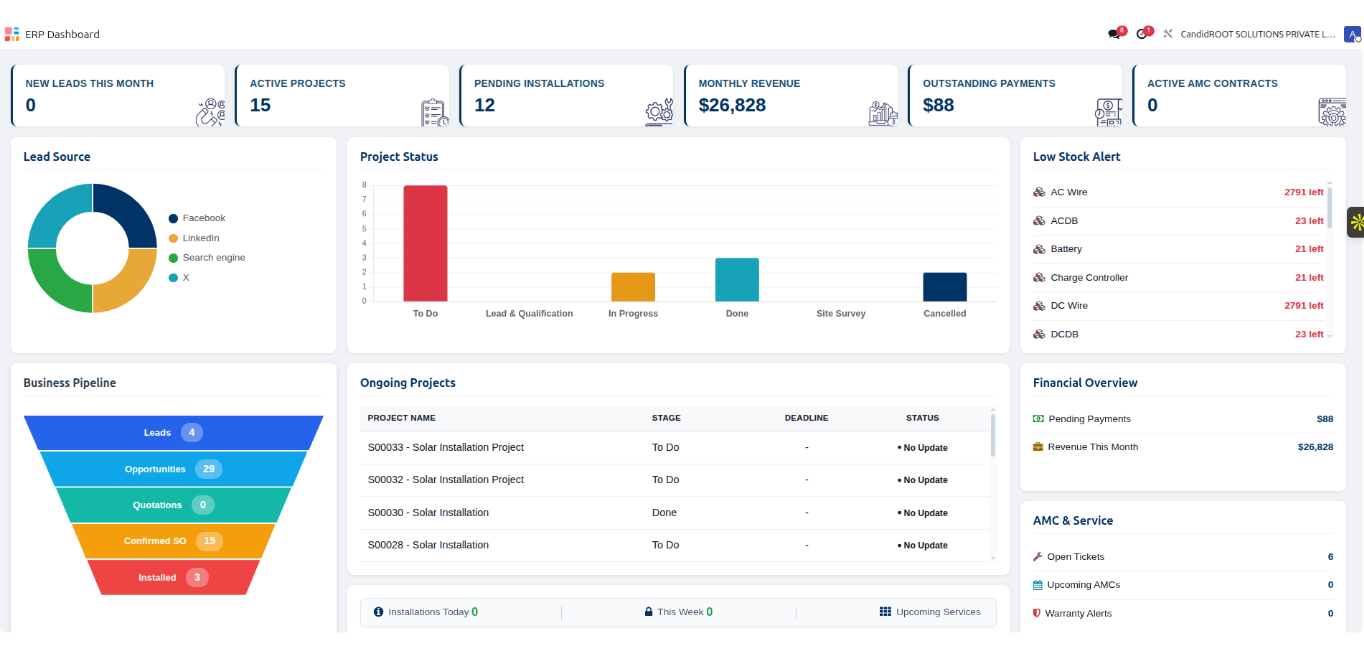Click the This Week lock icon

[x=648, y=612]
